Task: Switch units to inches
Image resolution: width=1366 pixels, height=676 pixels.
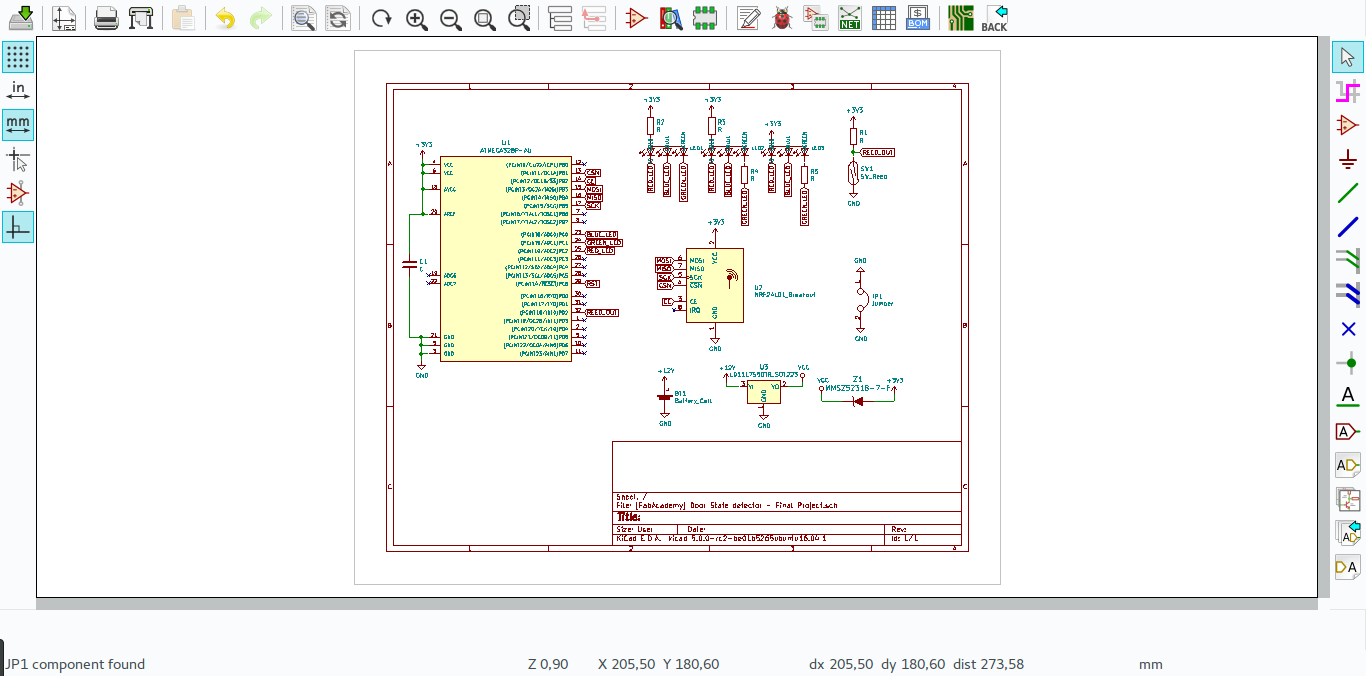Action: coord(17,89)
